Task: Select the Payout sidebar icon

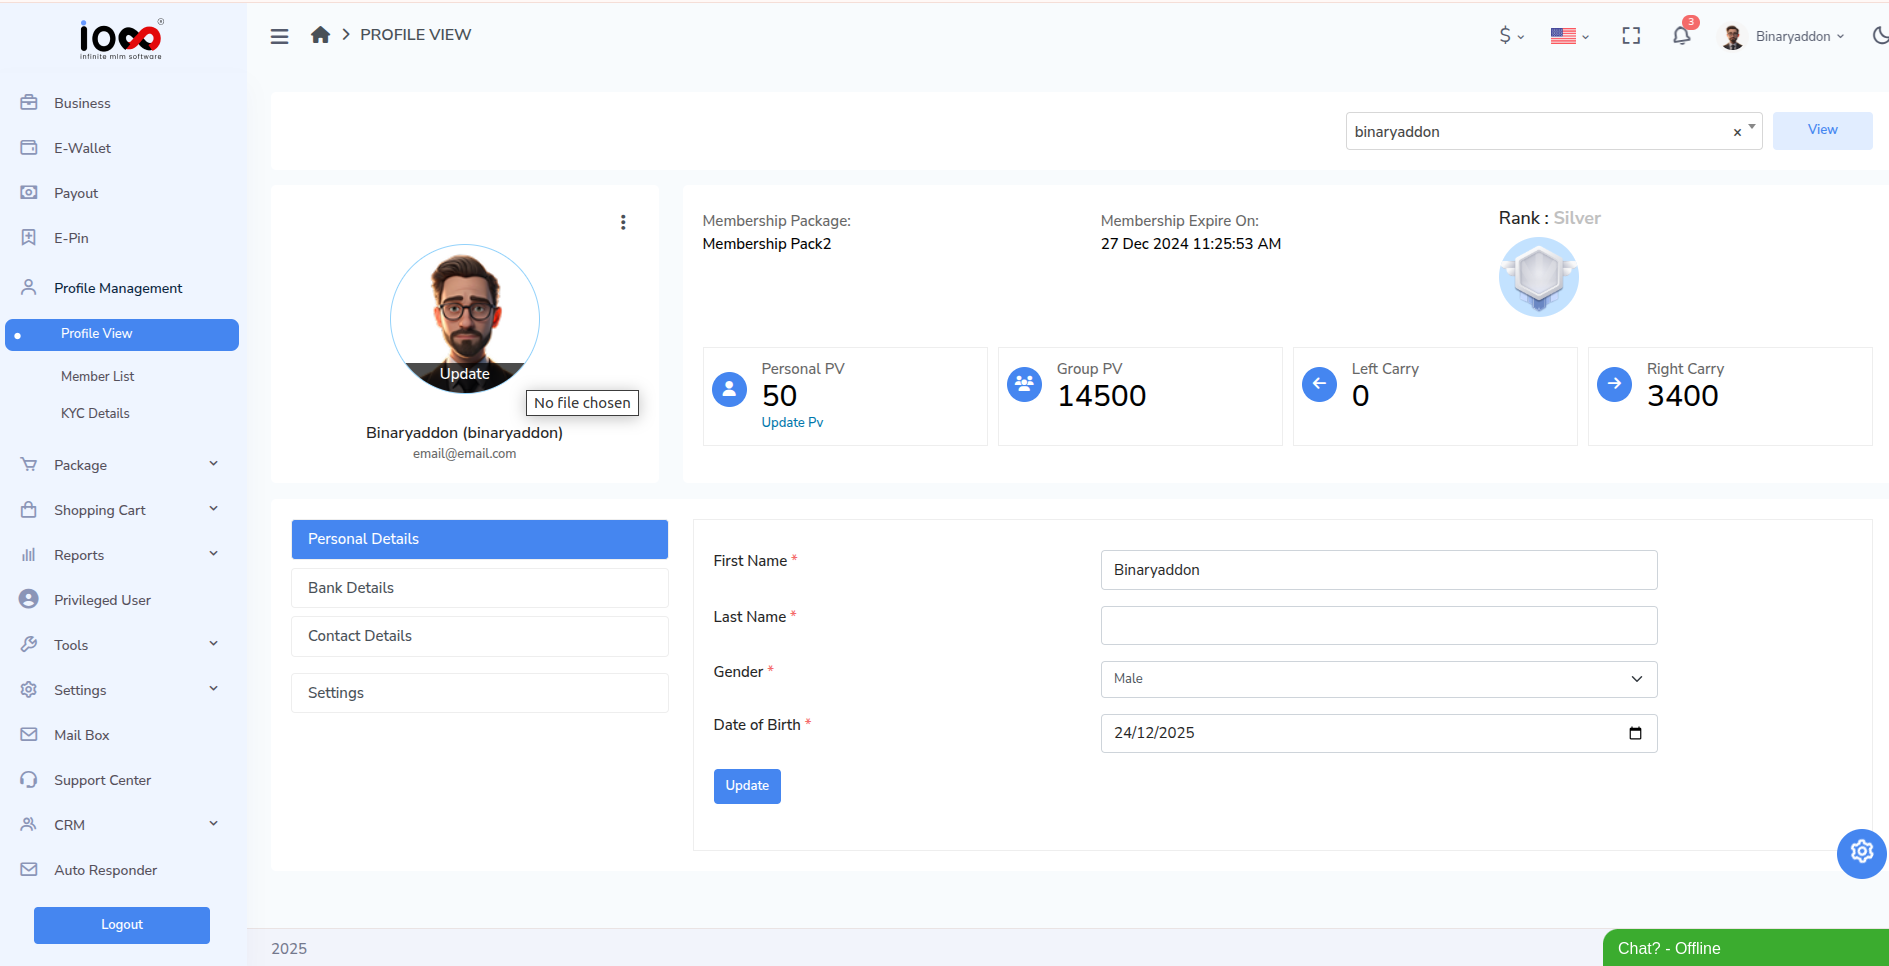Action: [29, 193]
